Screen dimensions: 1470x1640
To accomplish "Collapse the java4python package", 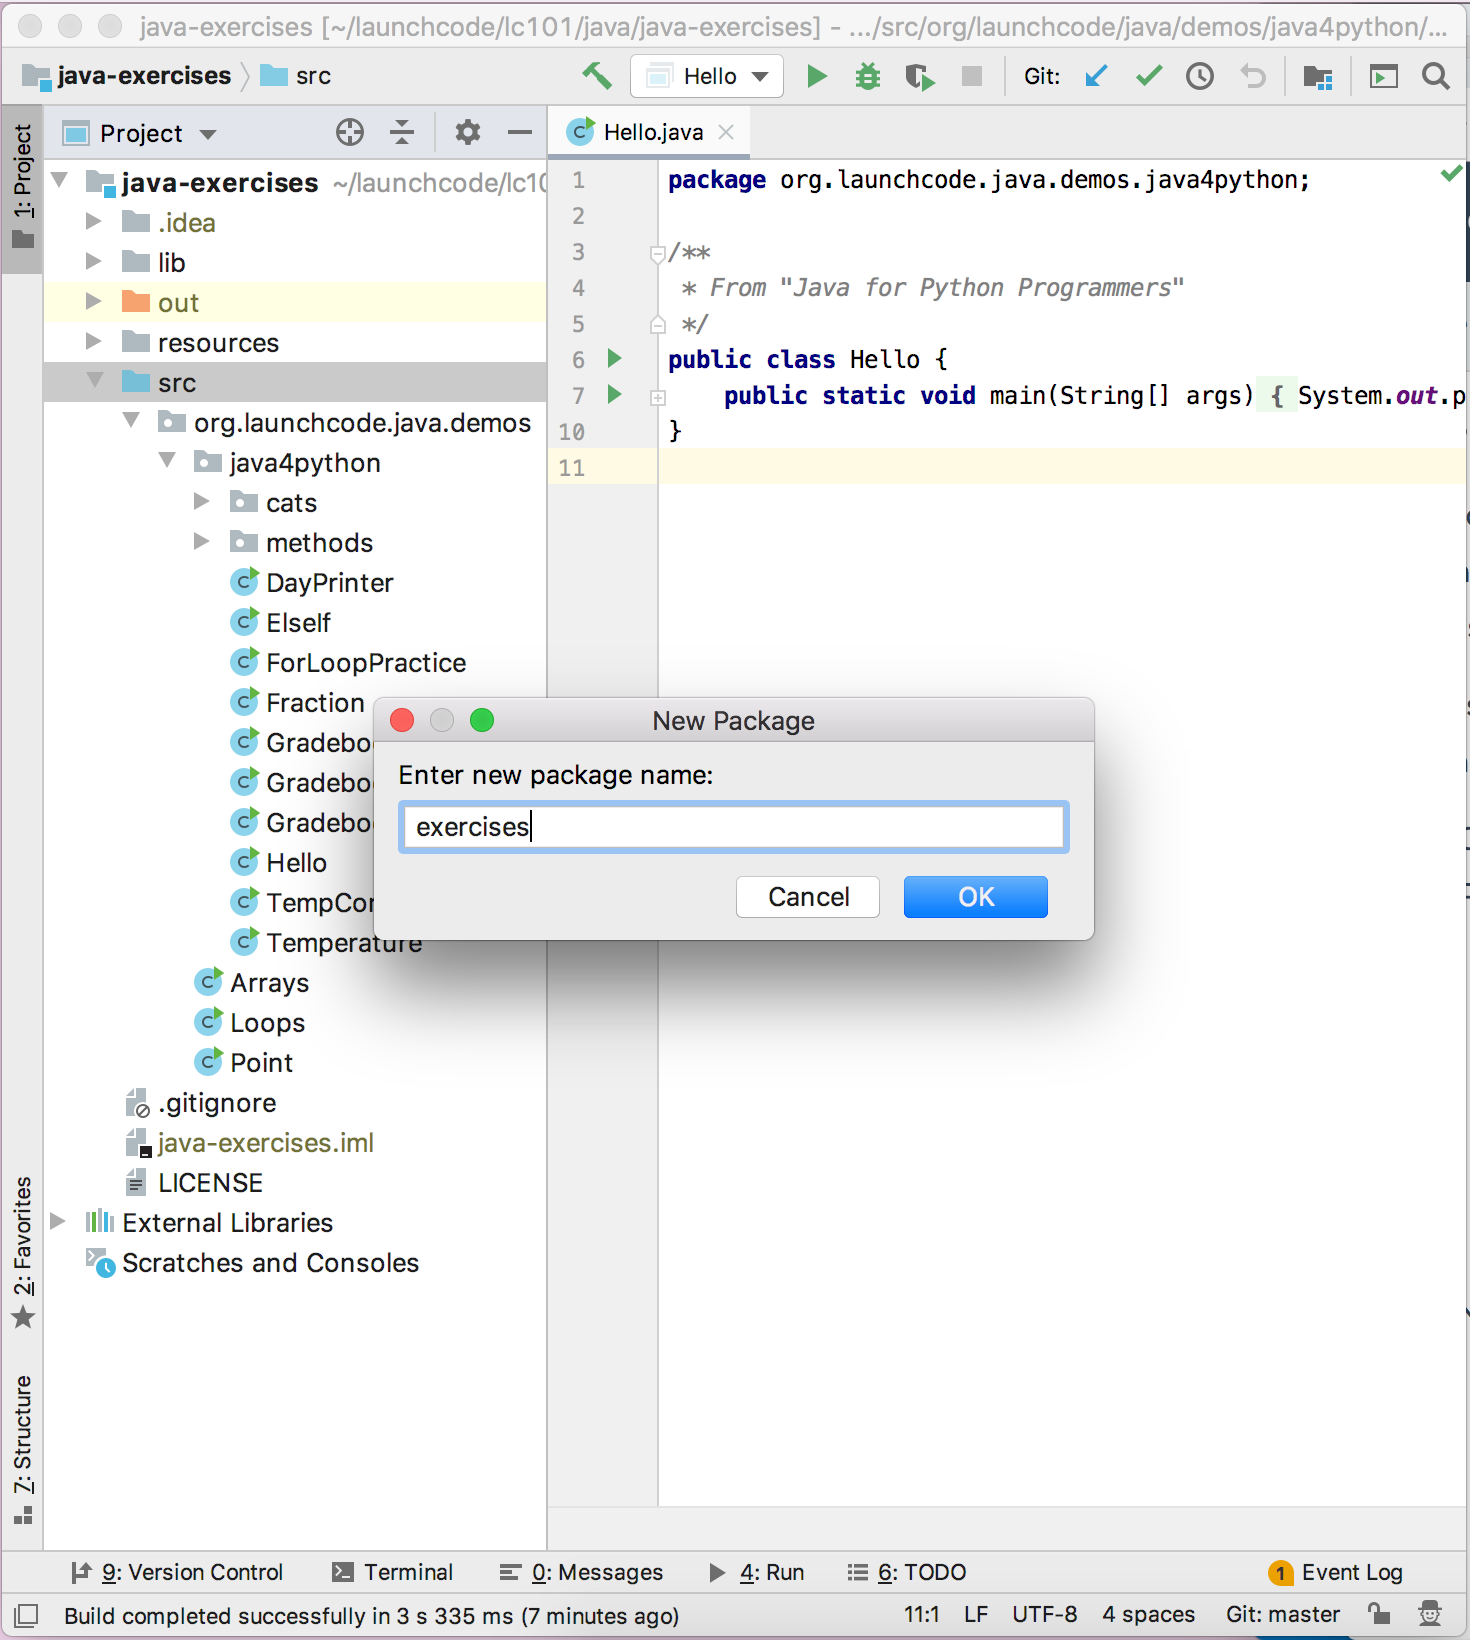I will [167, 461].
